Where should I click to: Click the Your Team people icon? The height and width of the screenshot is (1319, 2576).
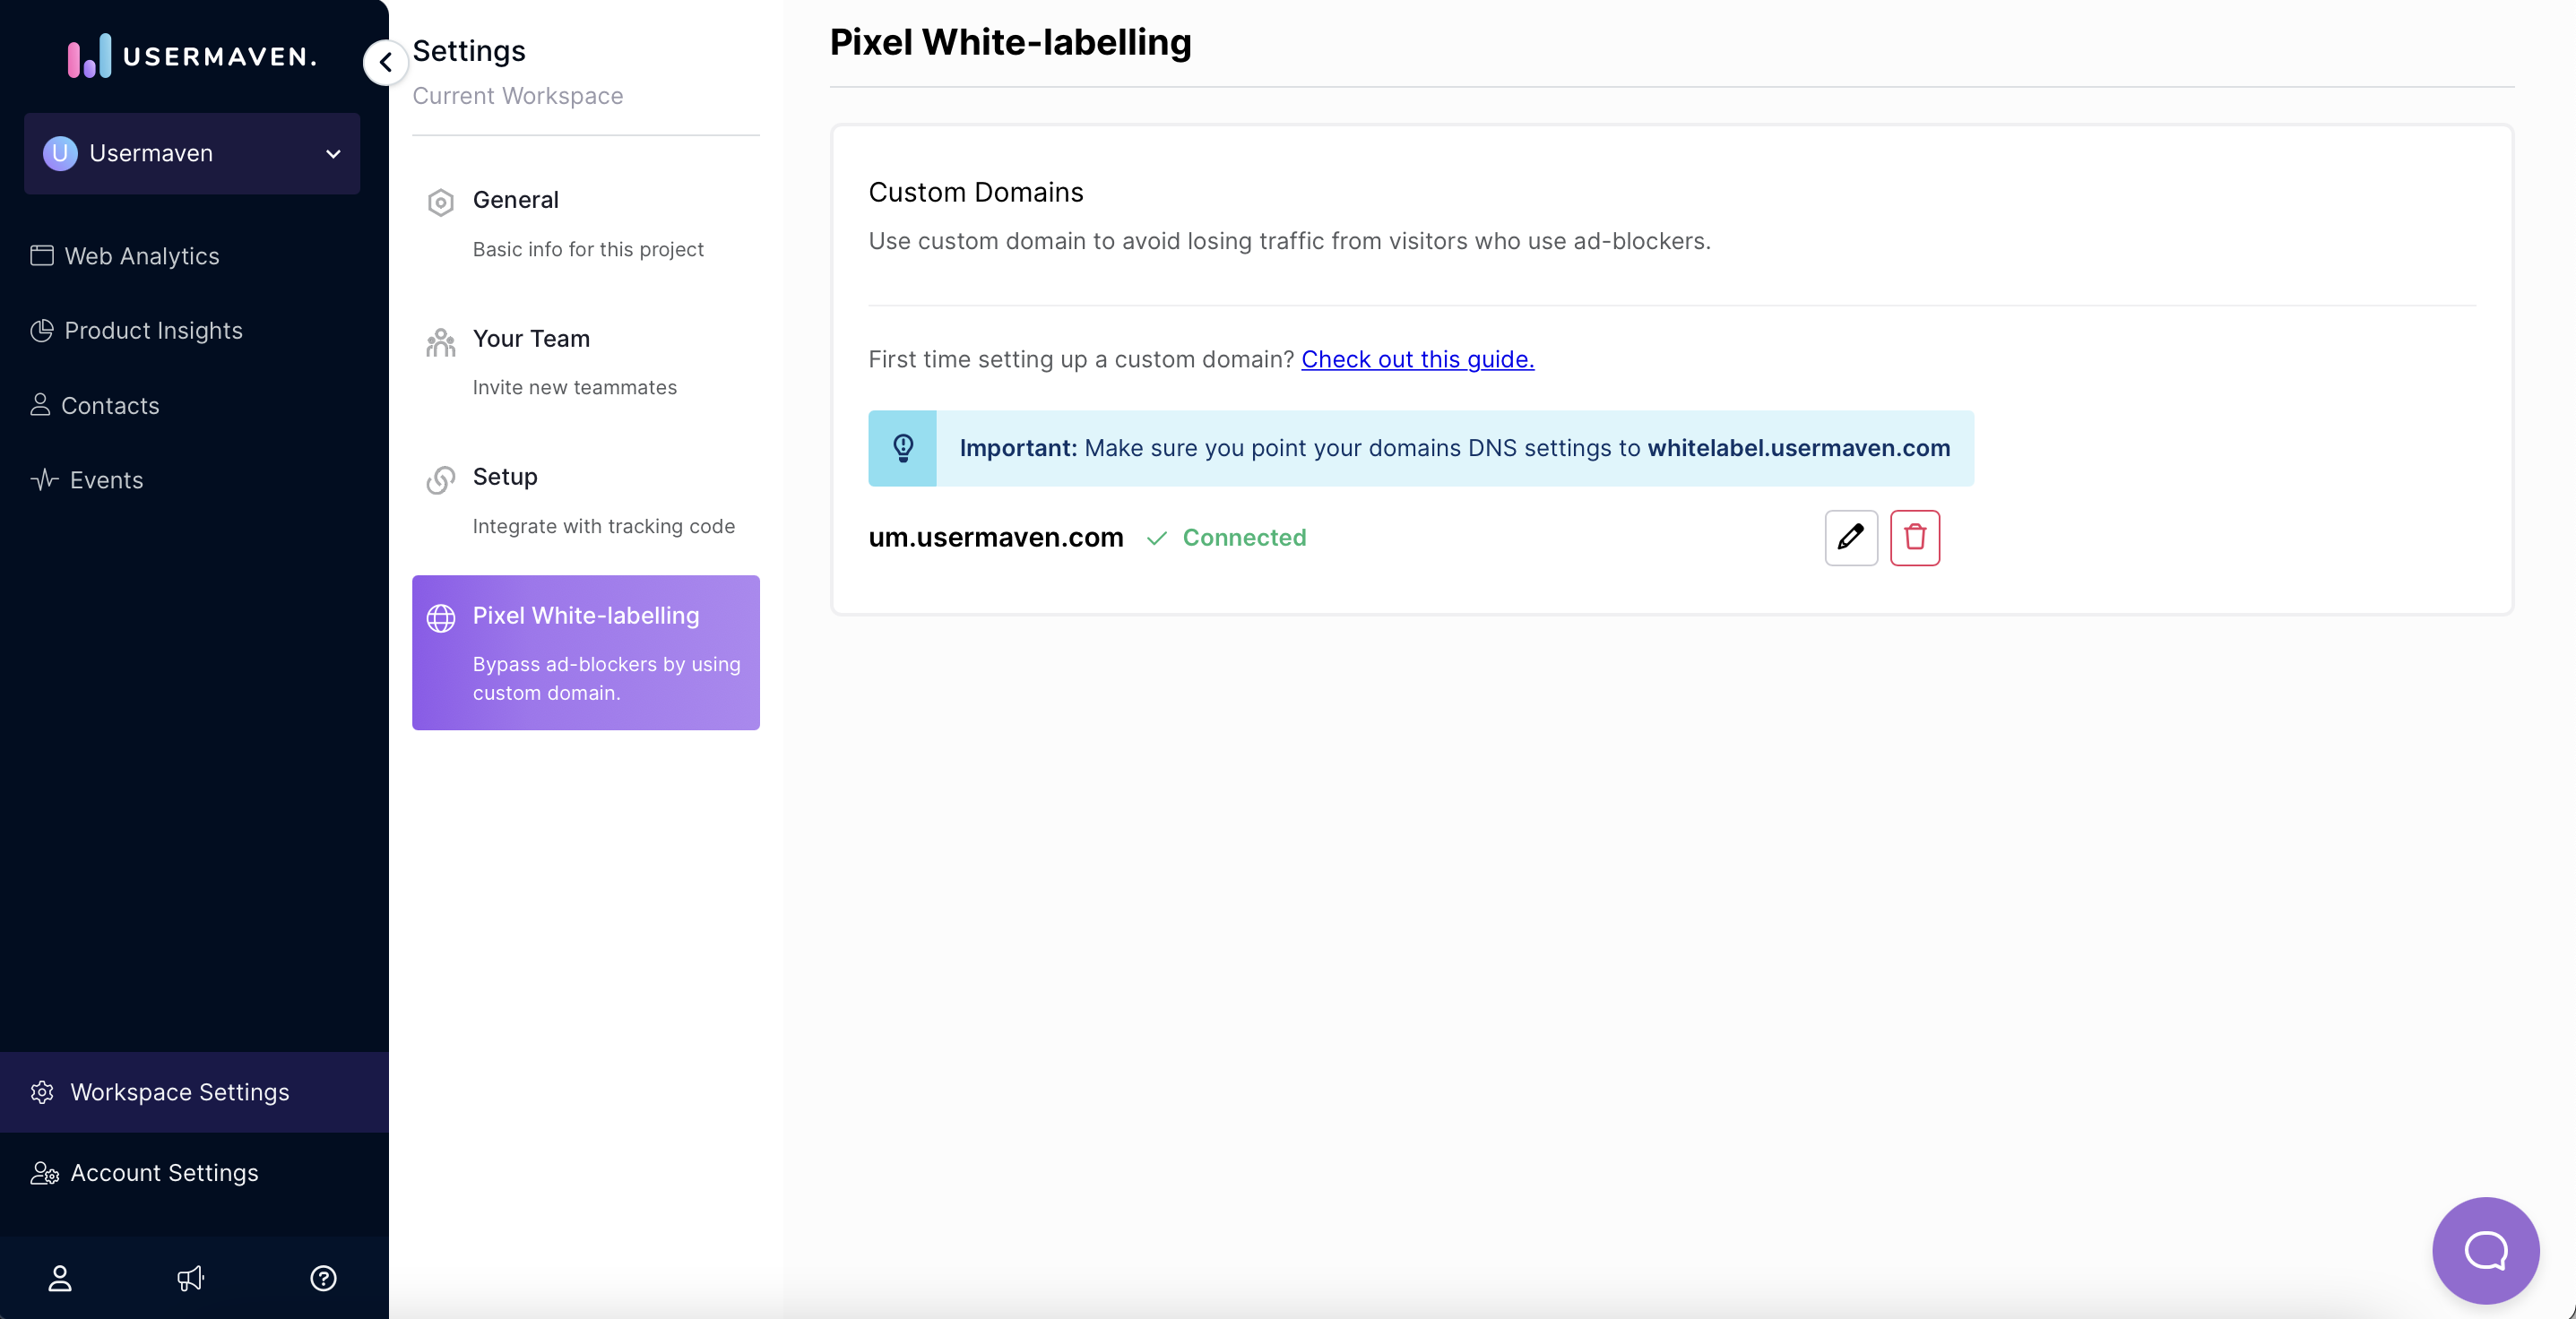(x=441, y=342)
